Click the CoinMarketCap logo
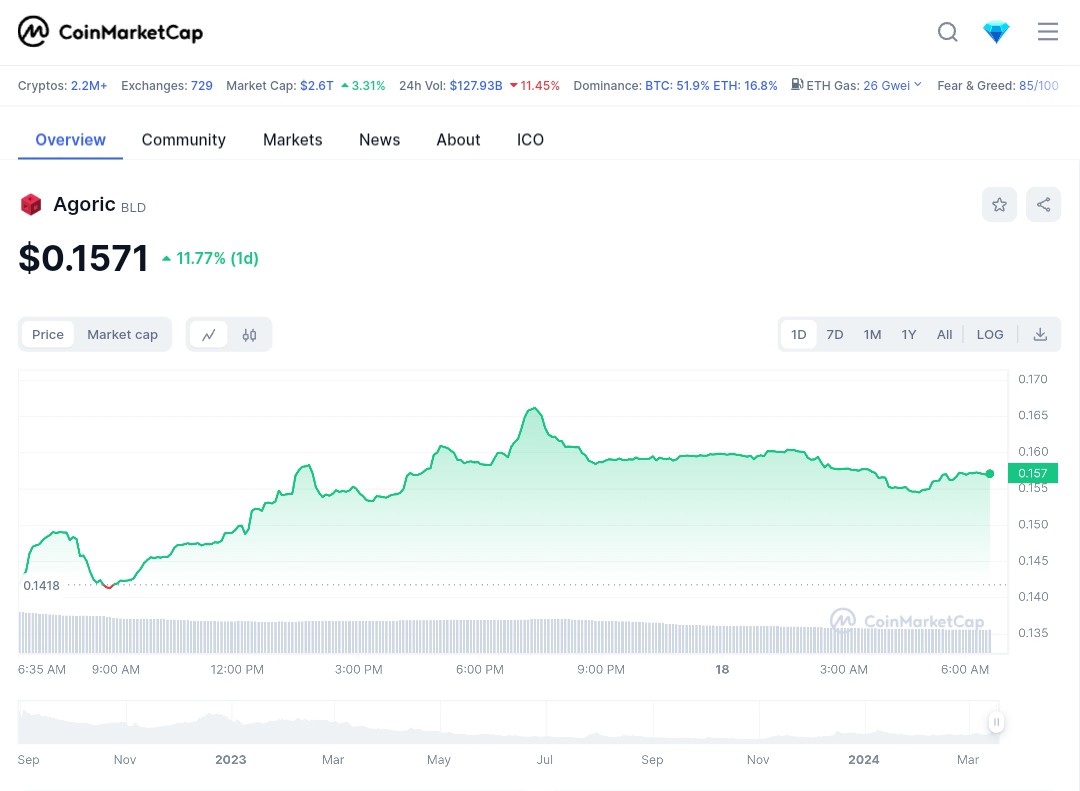Viewport: 1080px width, 791px height. (110, 32)
